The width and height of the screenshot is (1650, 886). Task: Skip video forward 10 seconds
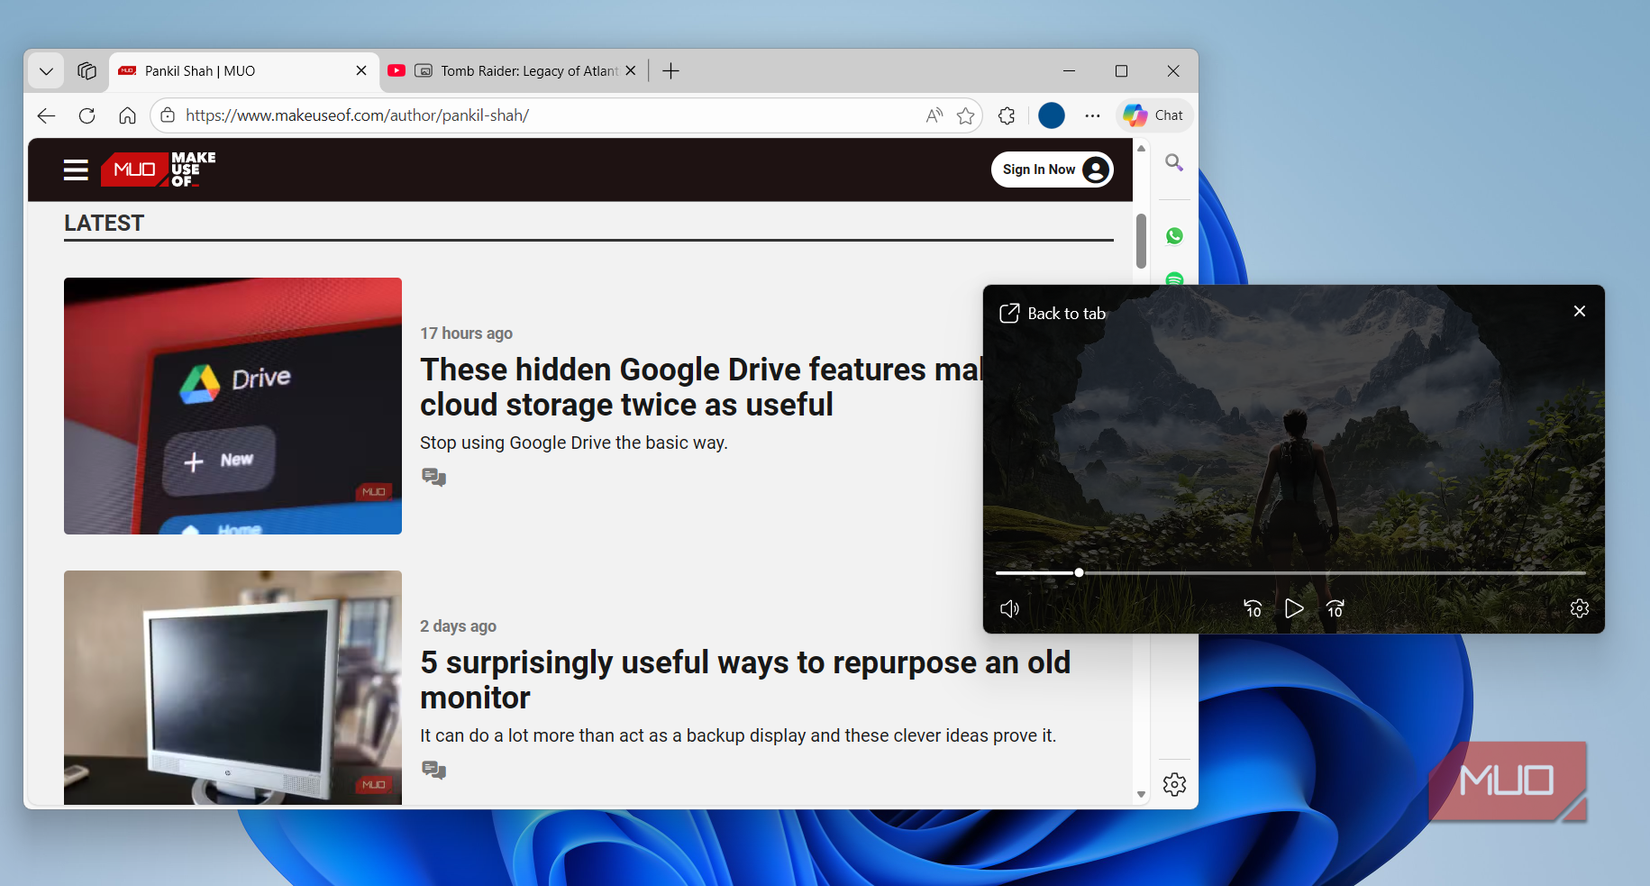point(1335,609)
